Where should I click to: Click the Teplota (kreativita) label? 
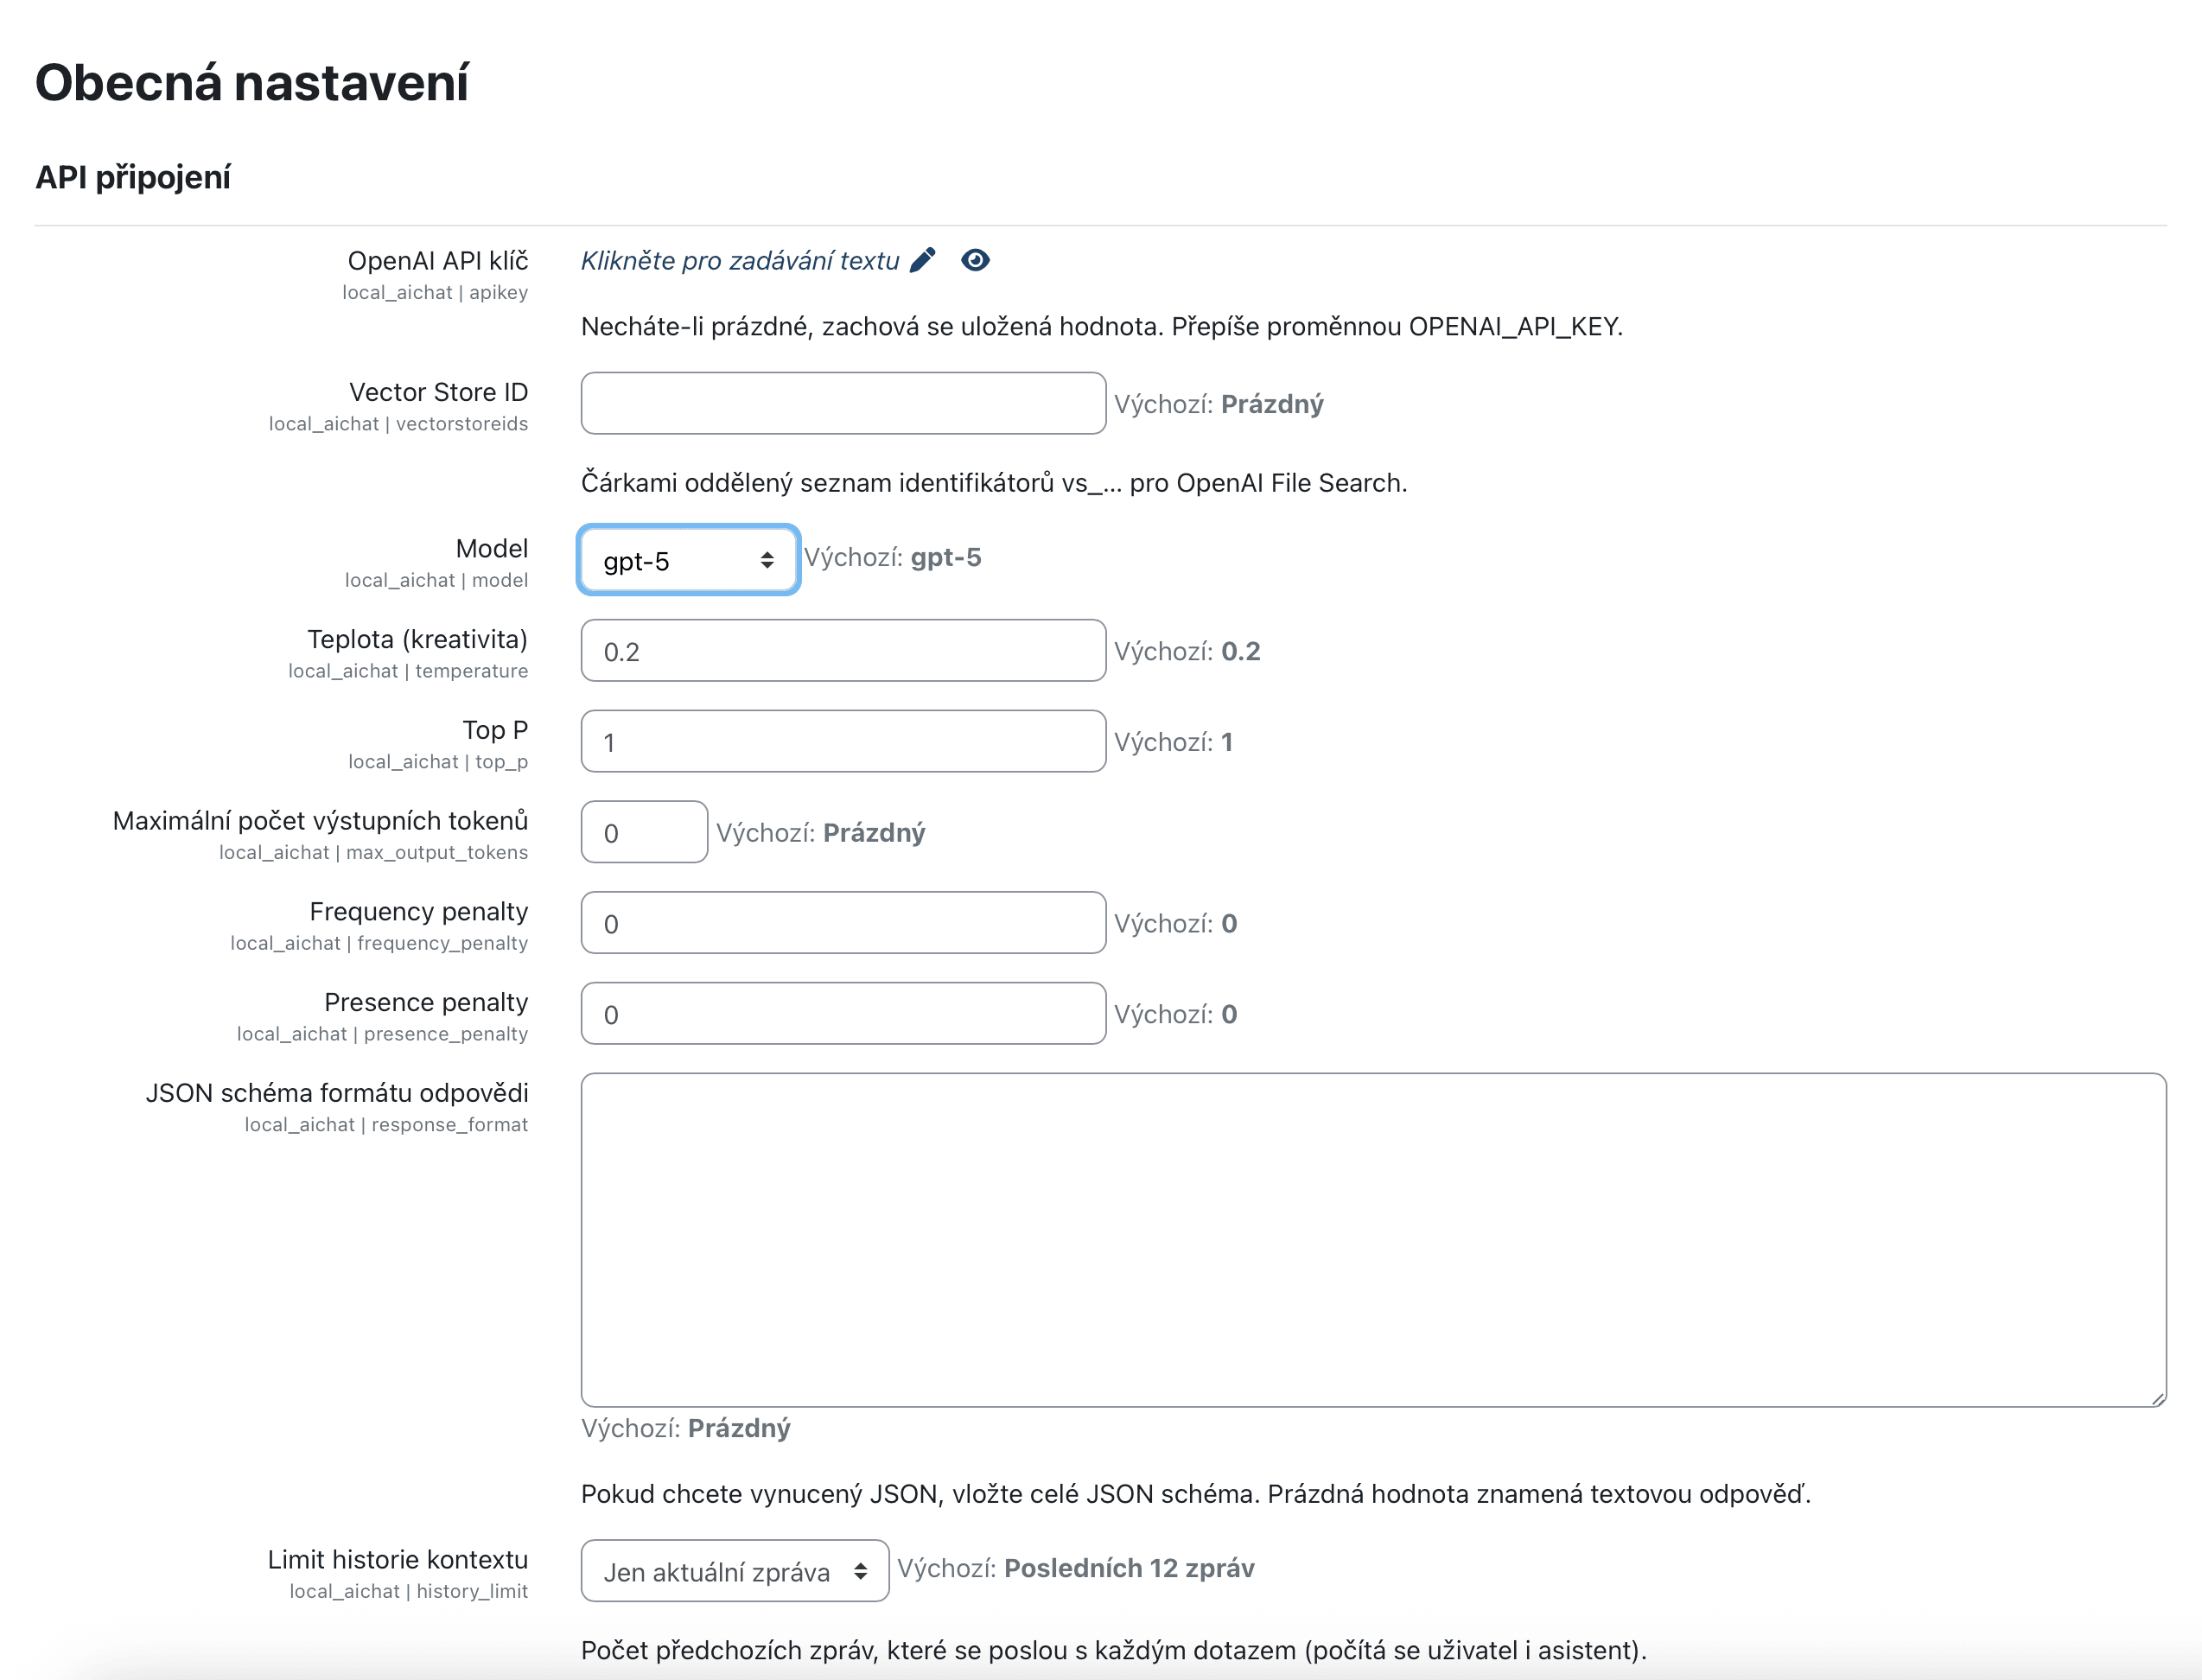pyautogui.click(x=417, y=640)
